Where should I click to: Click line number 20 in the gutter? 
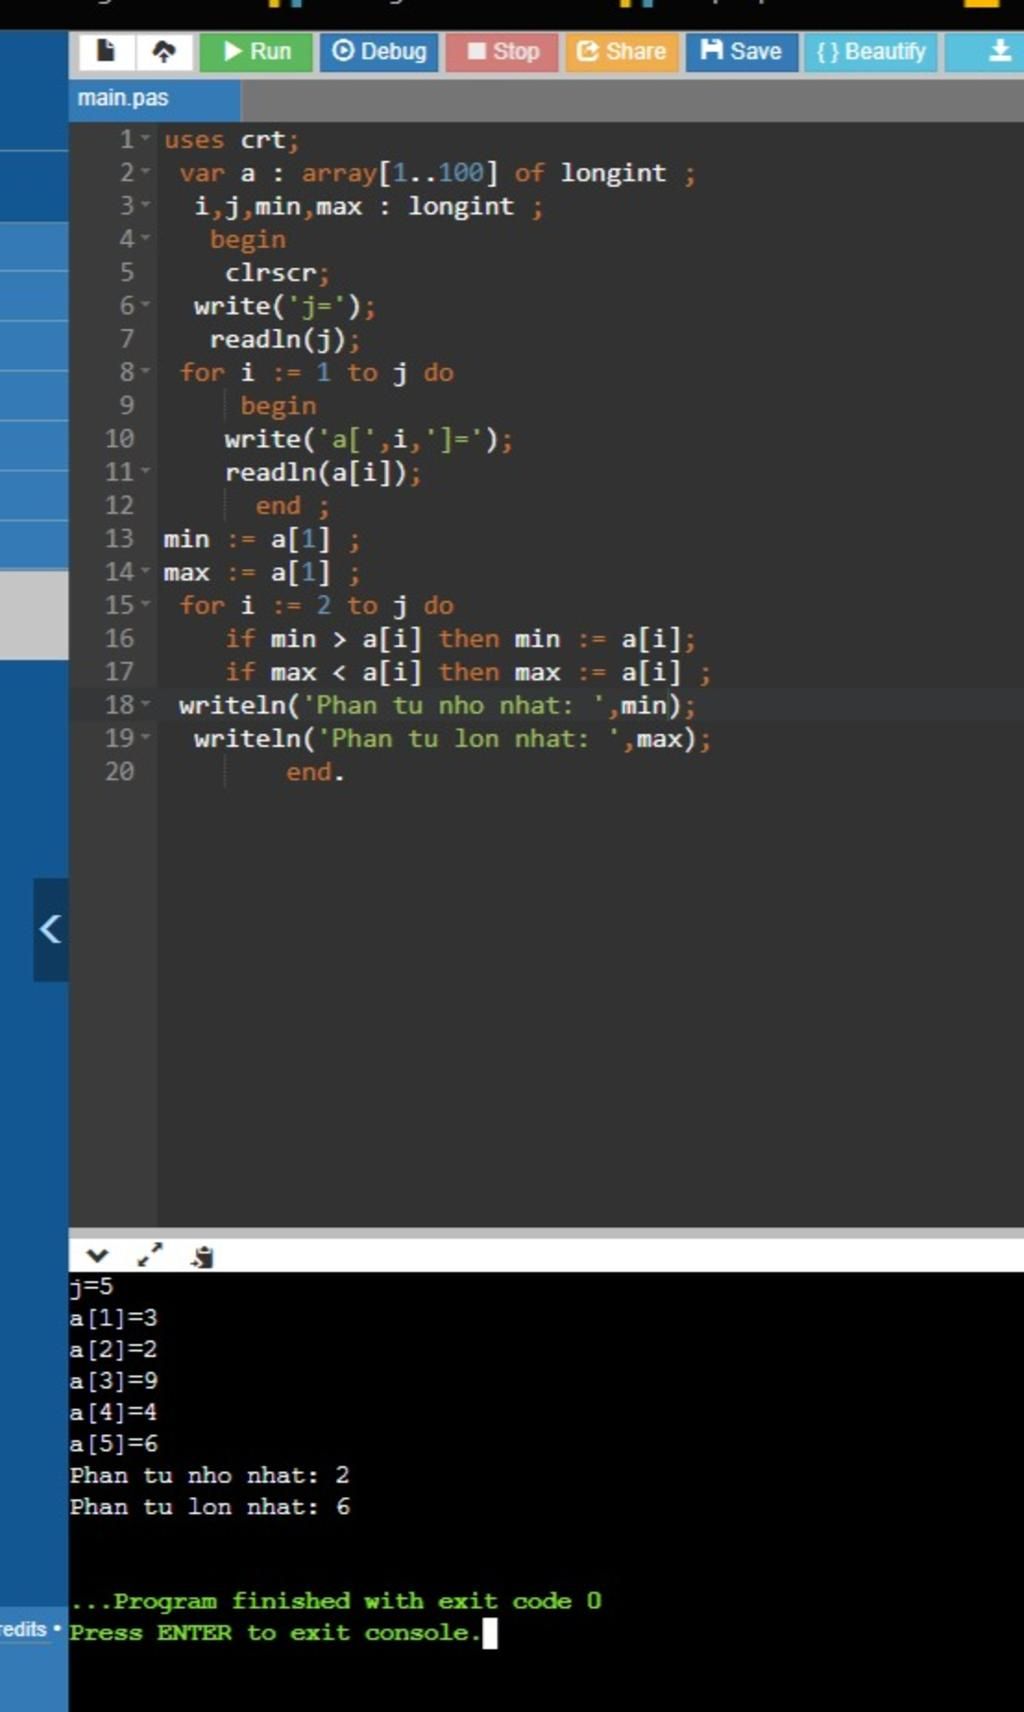pyautogui.click(x=119, y=771)
